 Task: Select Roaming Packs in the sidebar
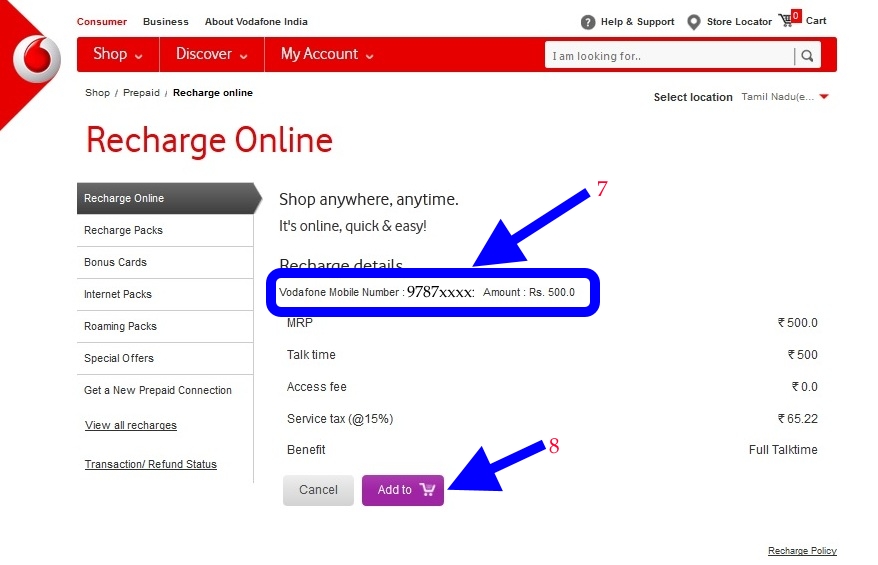click(x=165, y=326)
